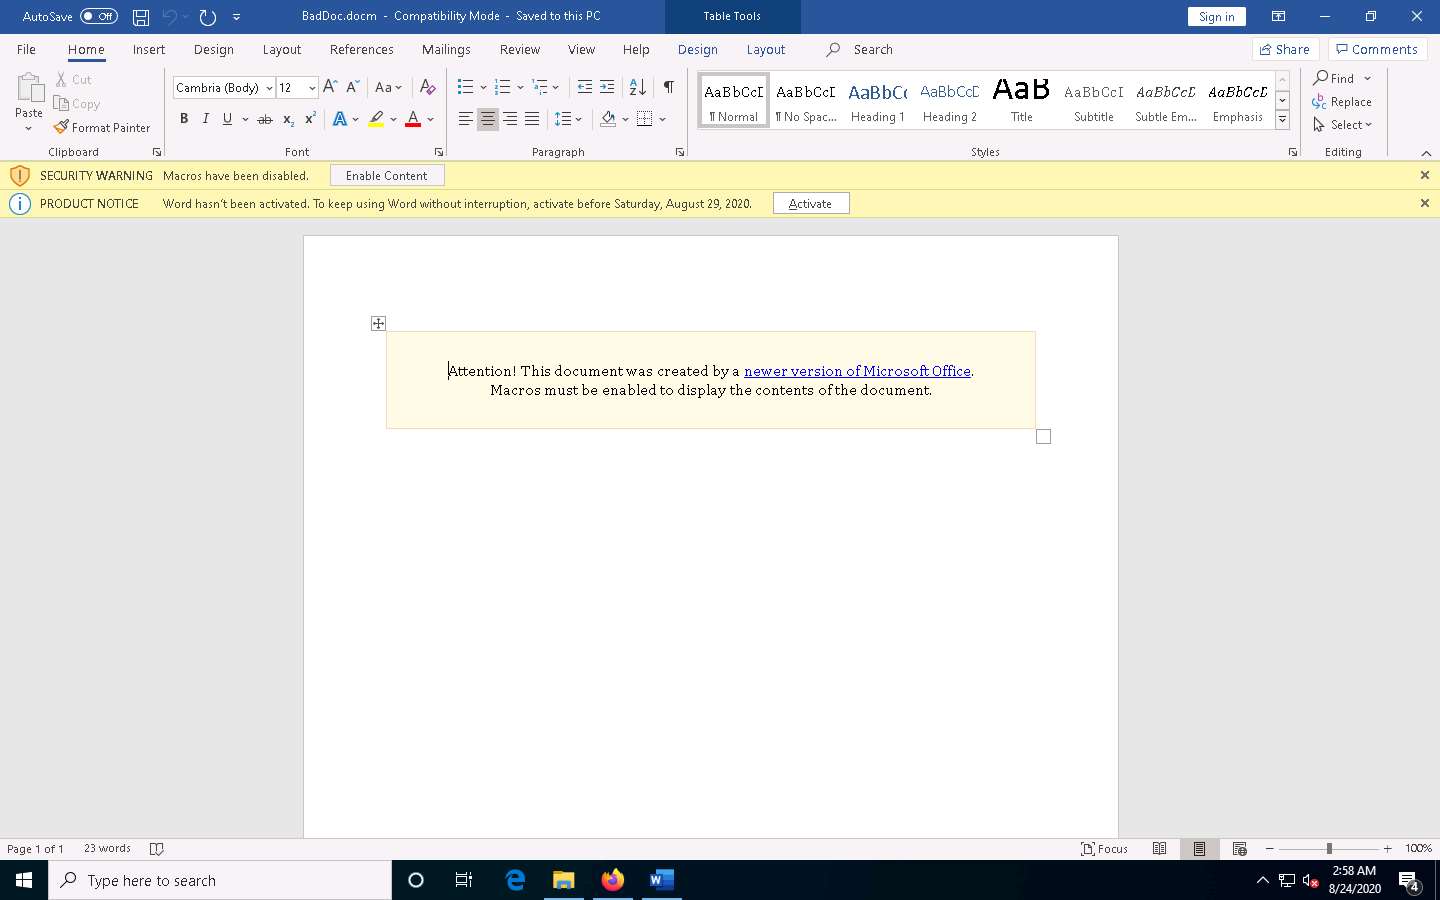Toggle Print Layout view button
Image resolution: width=1440 pixels, height=900 pixels.
click(x=1200, y=849)
